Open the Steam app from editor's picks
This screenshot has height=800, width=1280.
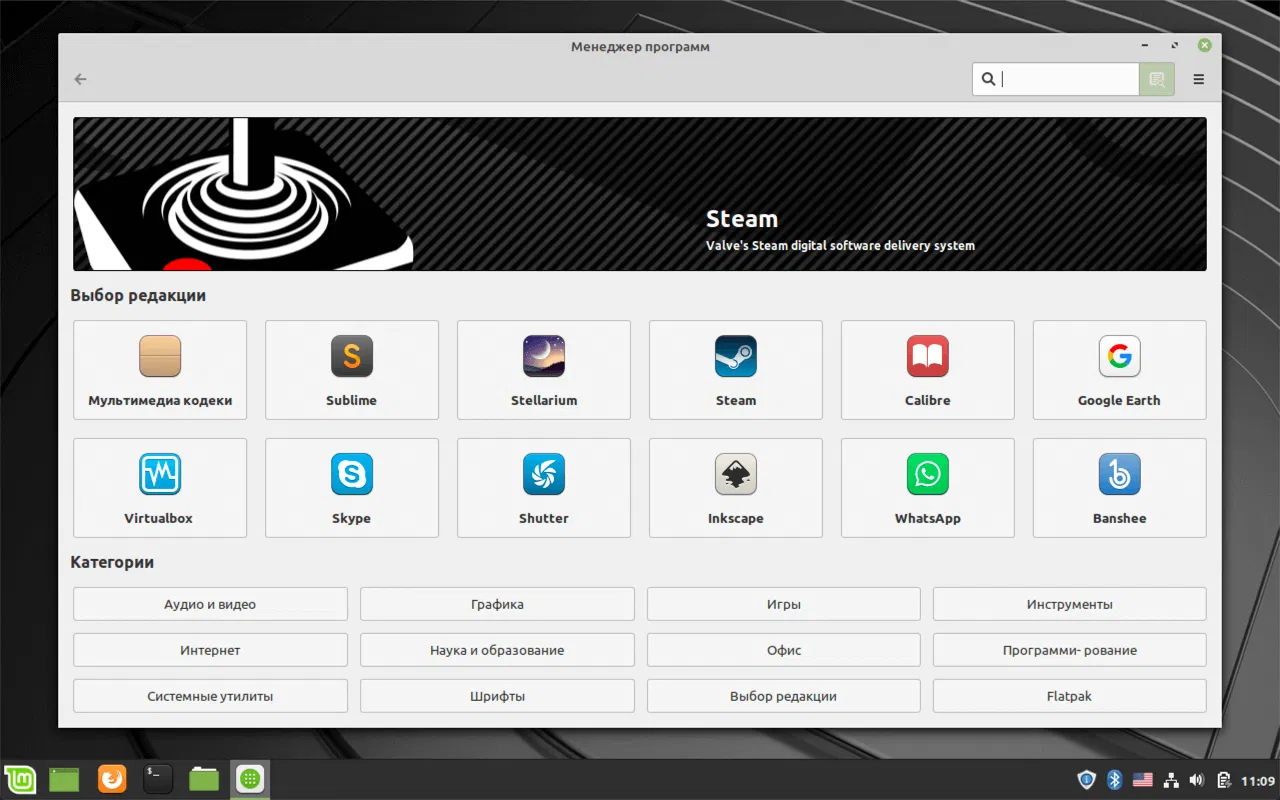click(735, 370)
